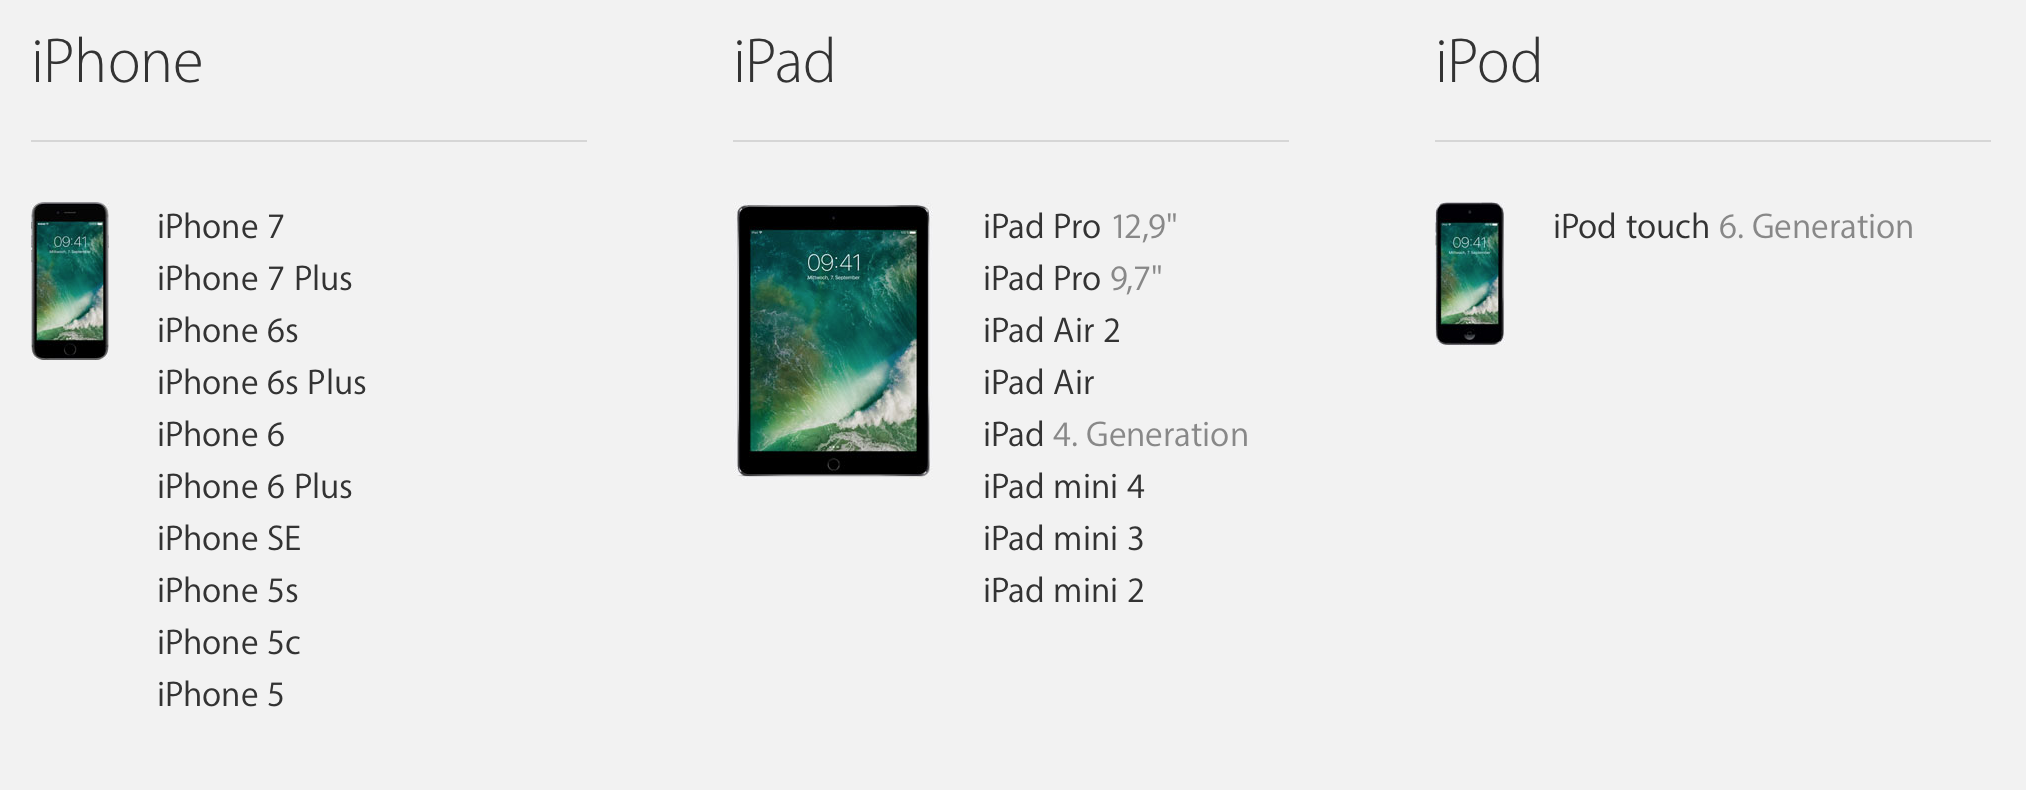Select iPad mini 2 entry
2026x790 pixels.
point(1063,591)
